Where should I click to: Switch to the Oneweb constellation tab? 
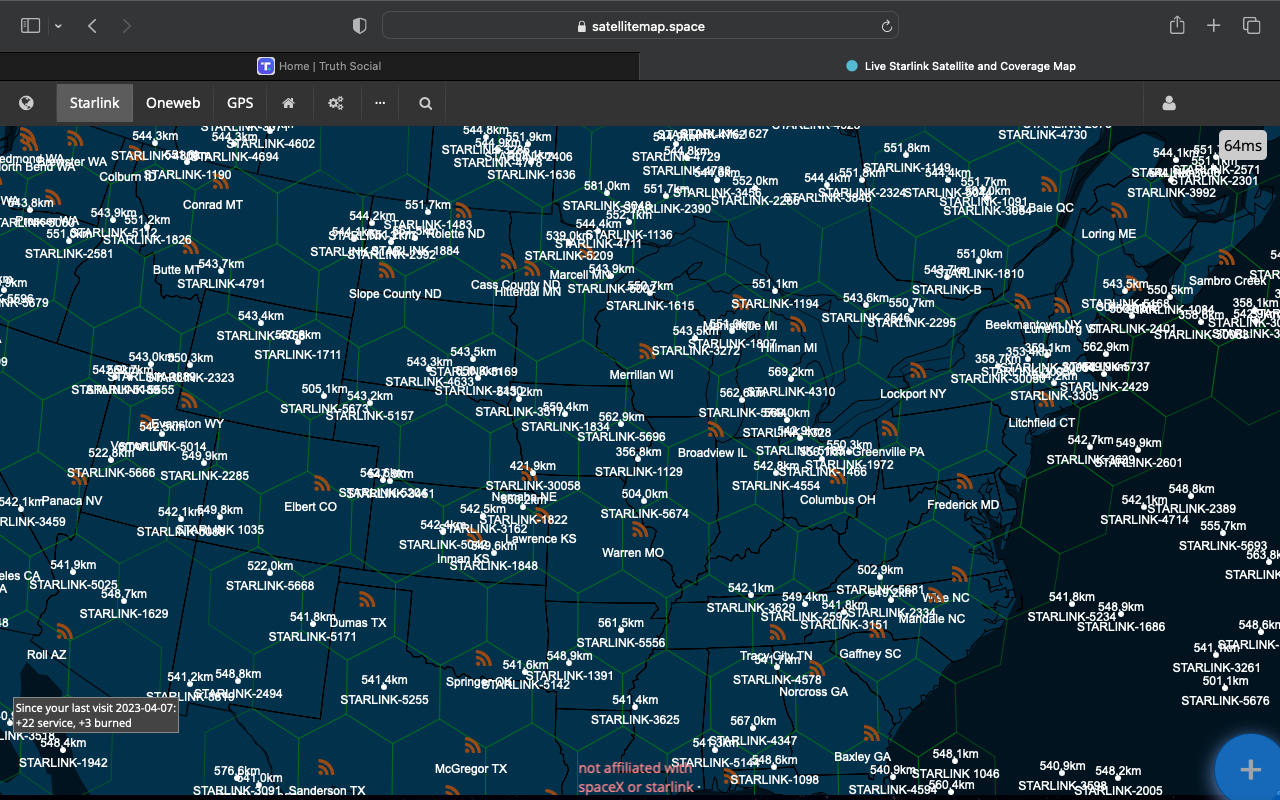(173, 103)
